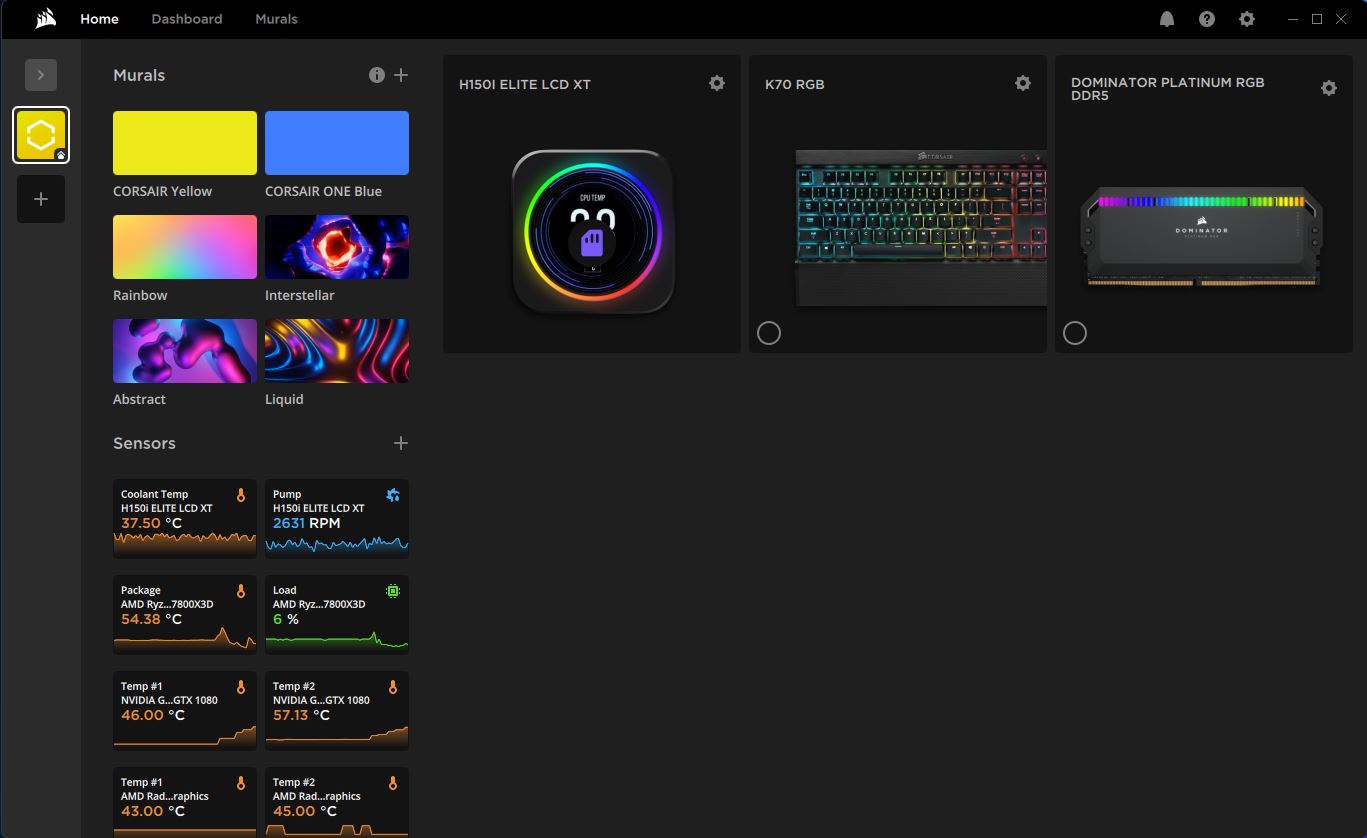Switch to the Murals tab
Screen dimensions: 1367x838
(276, 19)
